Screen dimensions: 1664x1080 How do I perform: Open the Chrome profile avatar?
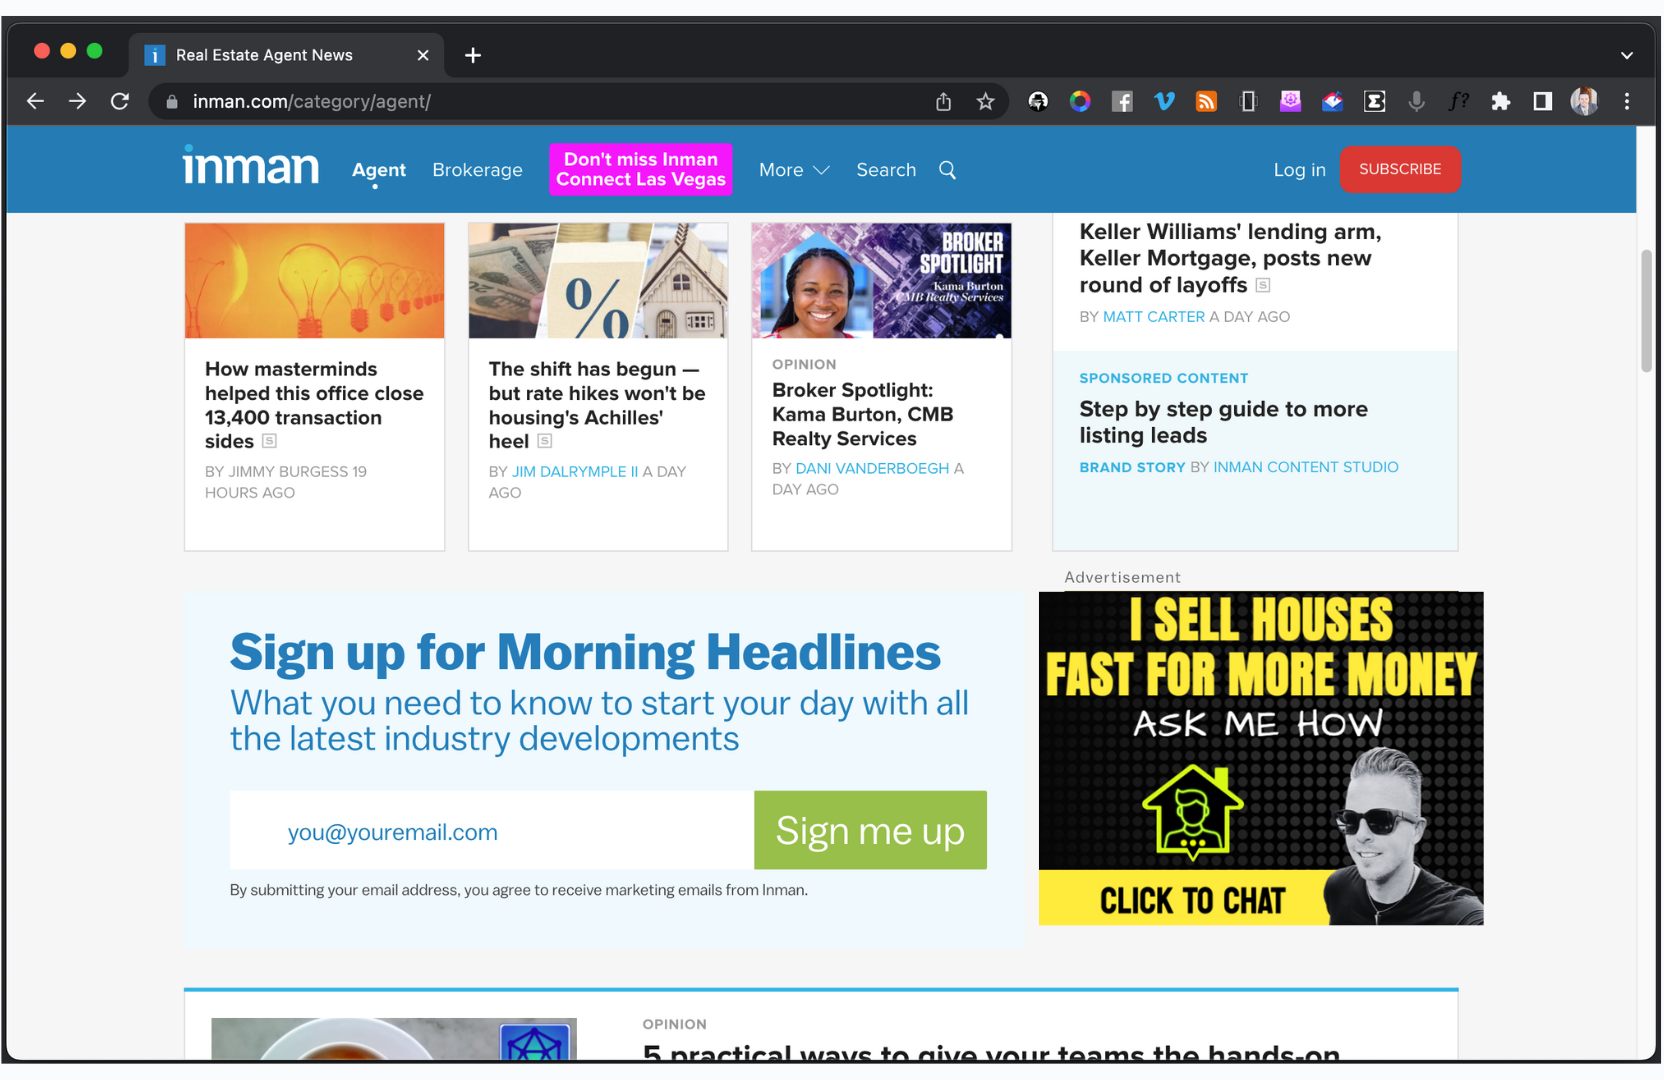(x=1584, y=101)
